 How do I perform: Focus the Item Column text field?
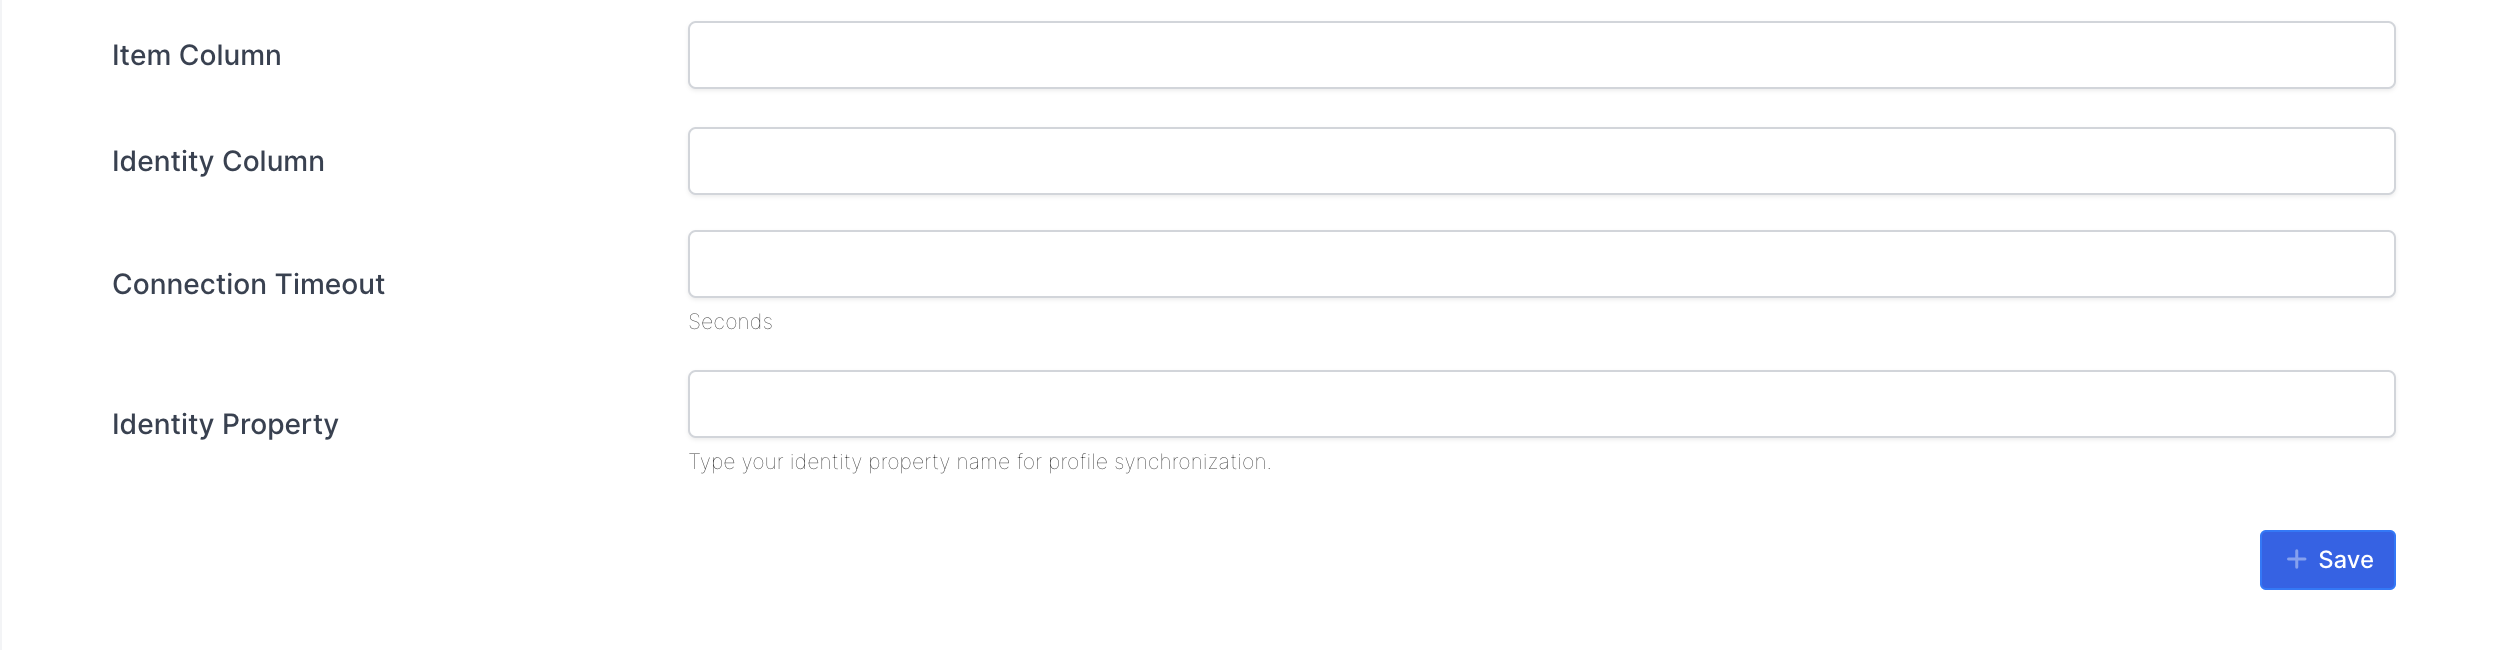(x=1541, y=55)
